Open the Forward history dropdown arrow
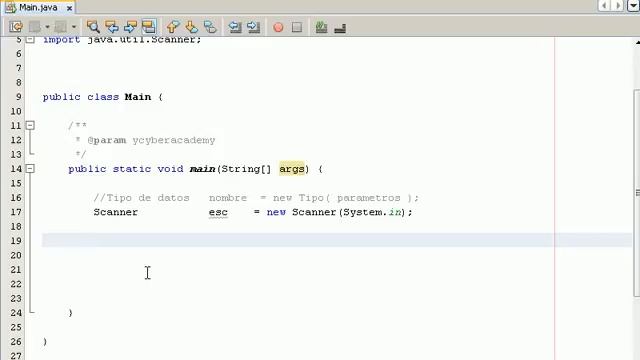 pos(74,27)
